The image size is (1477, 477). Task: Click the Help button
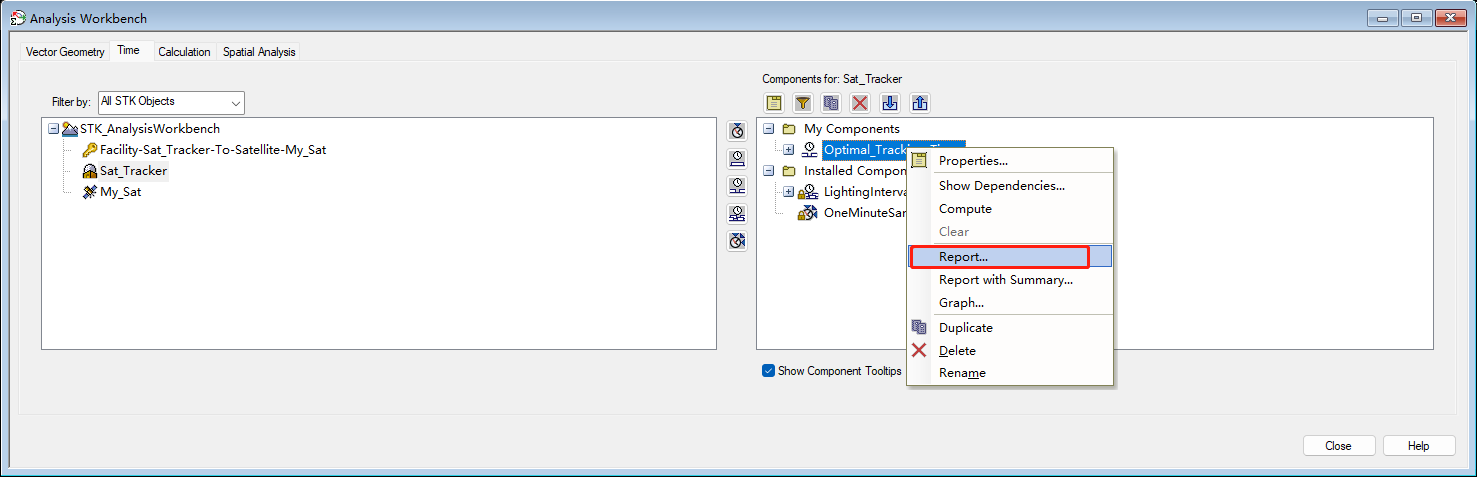pos(1418,446)
